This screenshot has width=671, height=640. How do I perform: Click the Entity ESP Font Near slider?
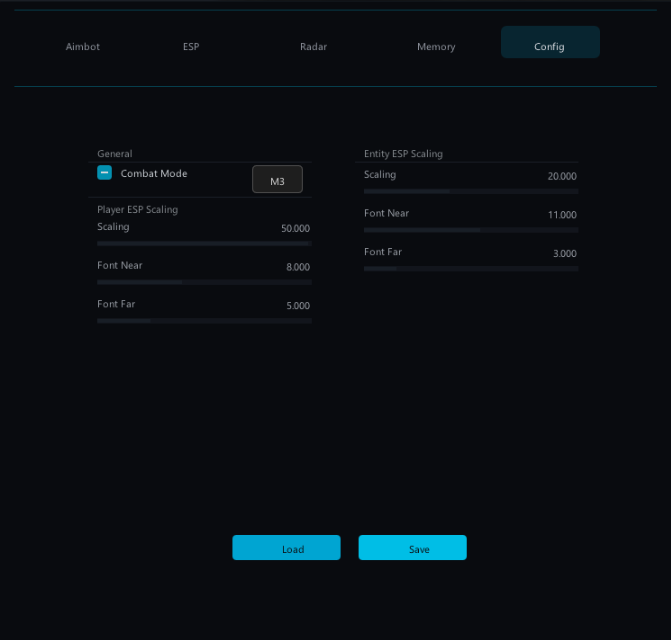[471, 230]
